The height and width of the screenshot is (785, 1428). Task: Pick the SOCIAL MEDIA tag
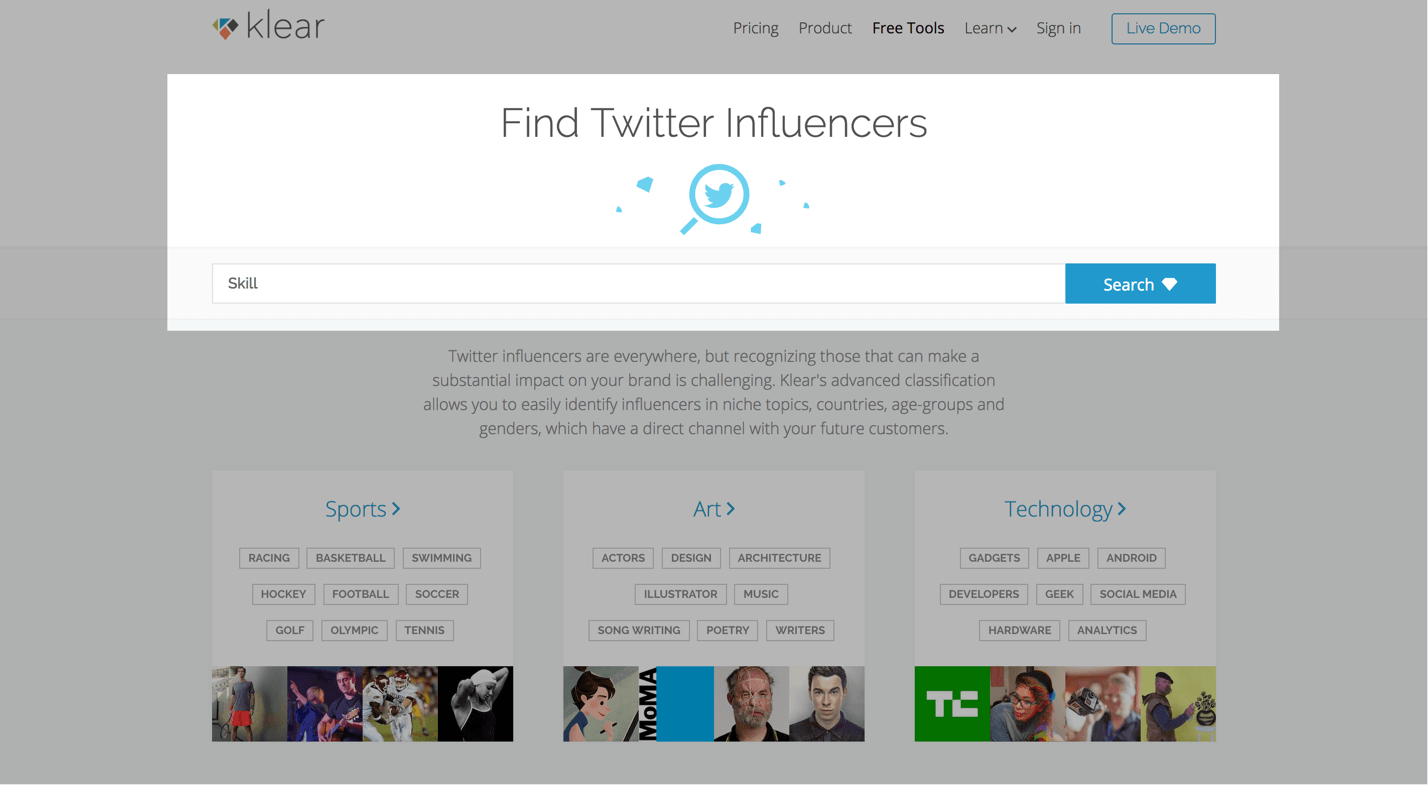pos(1138,594)
